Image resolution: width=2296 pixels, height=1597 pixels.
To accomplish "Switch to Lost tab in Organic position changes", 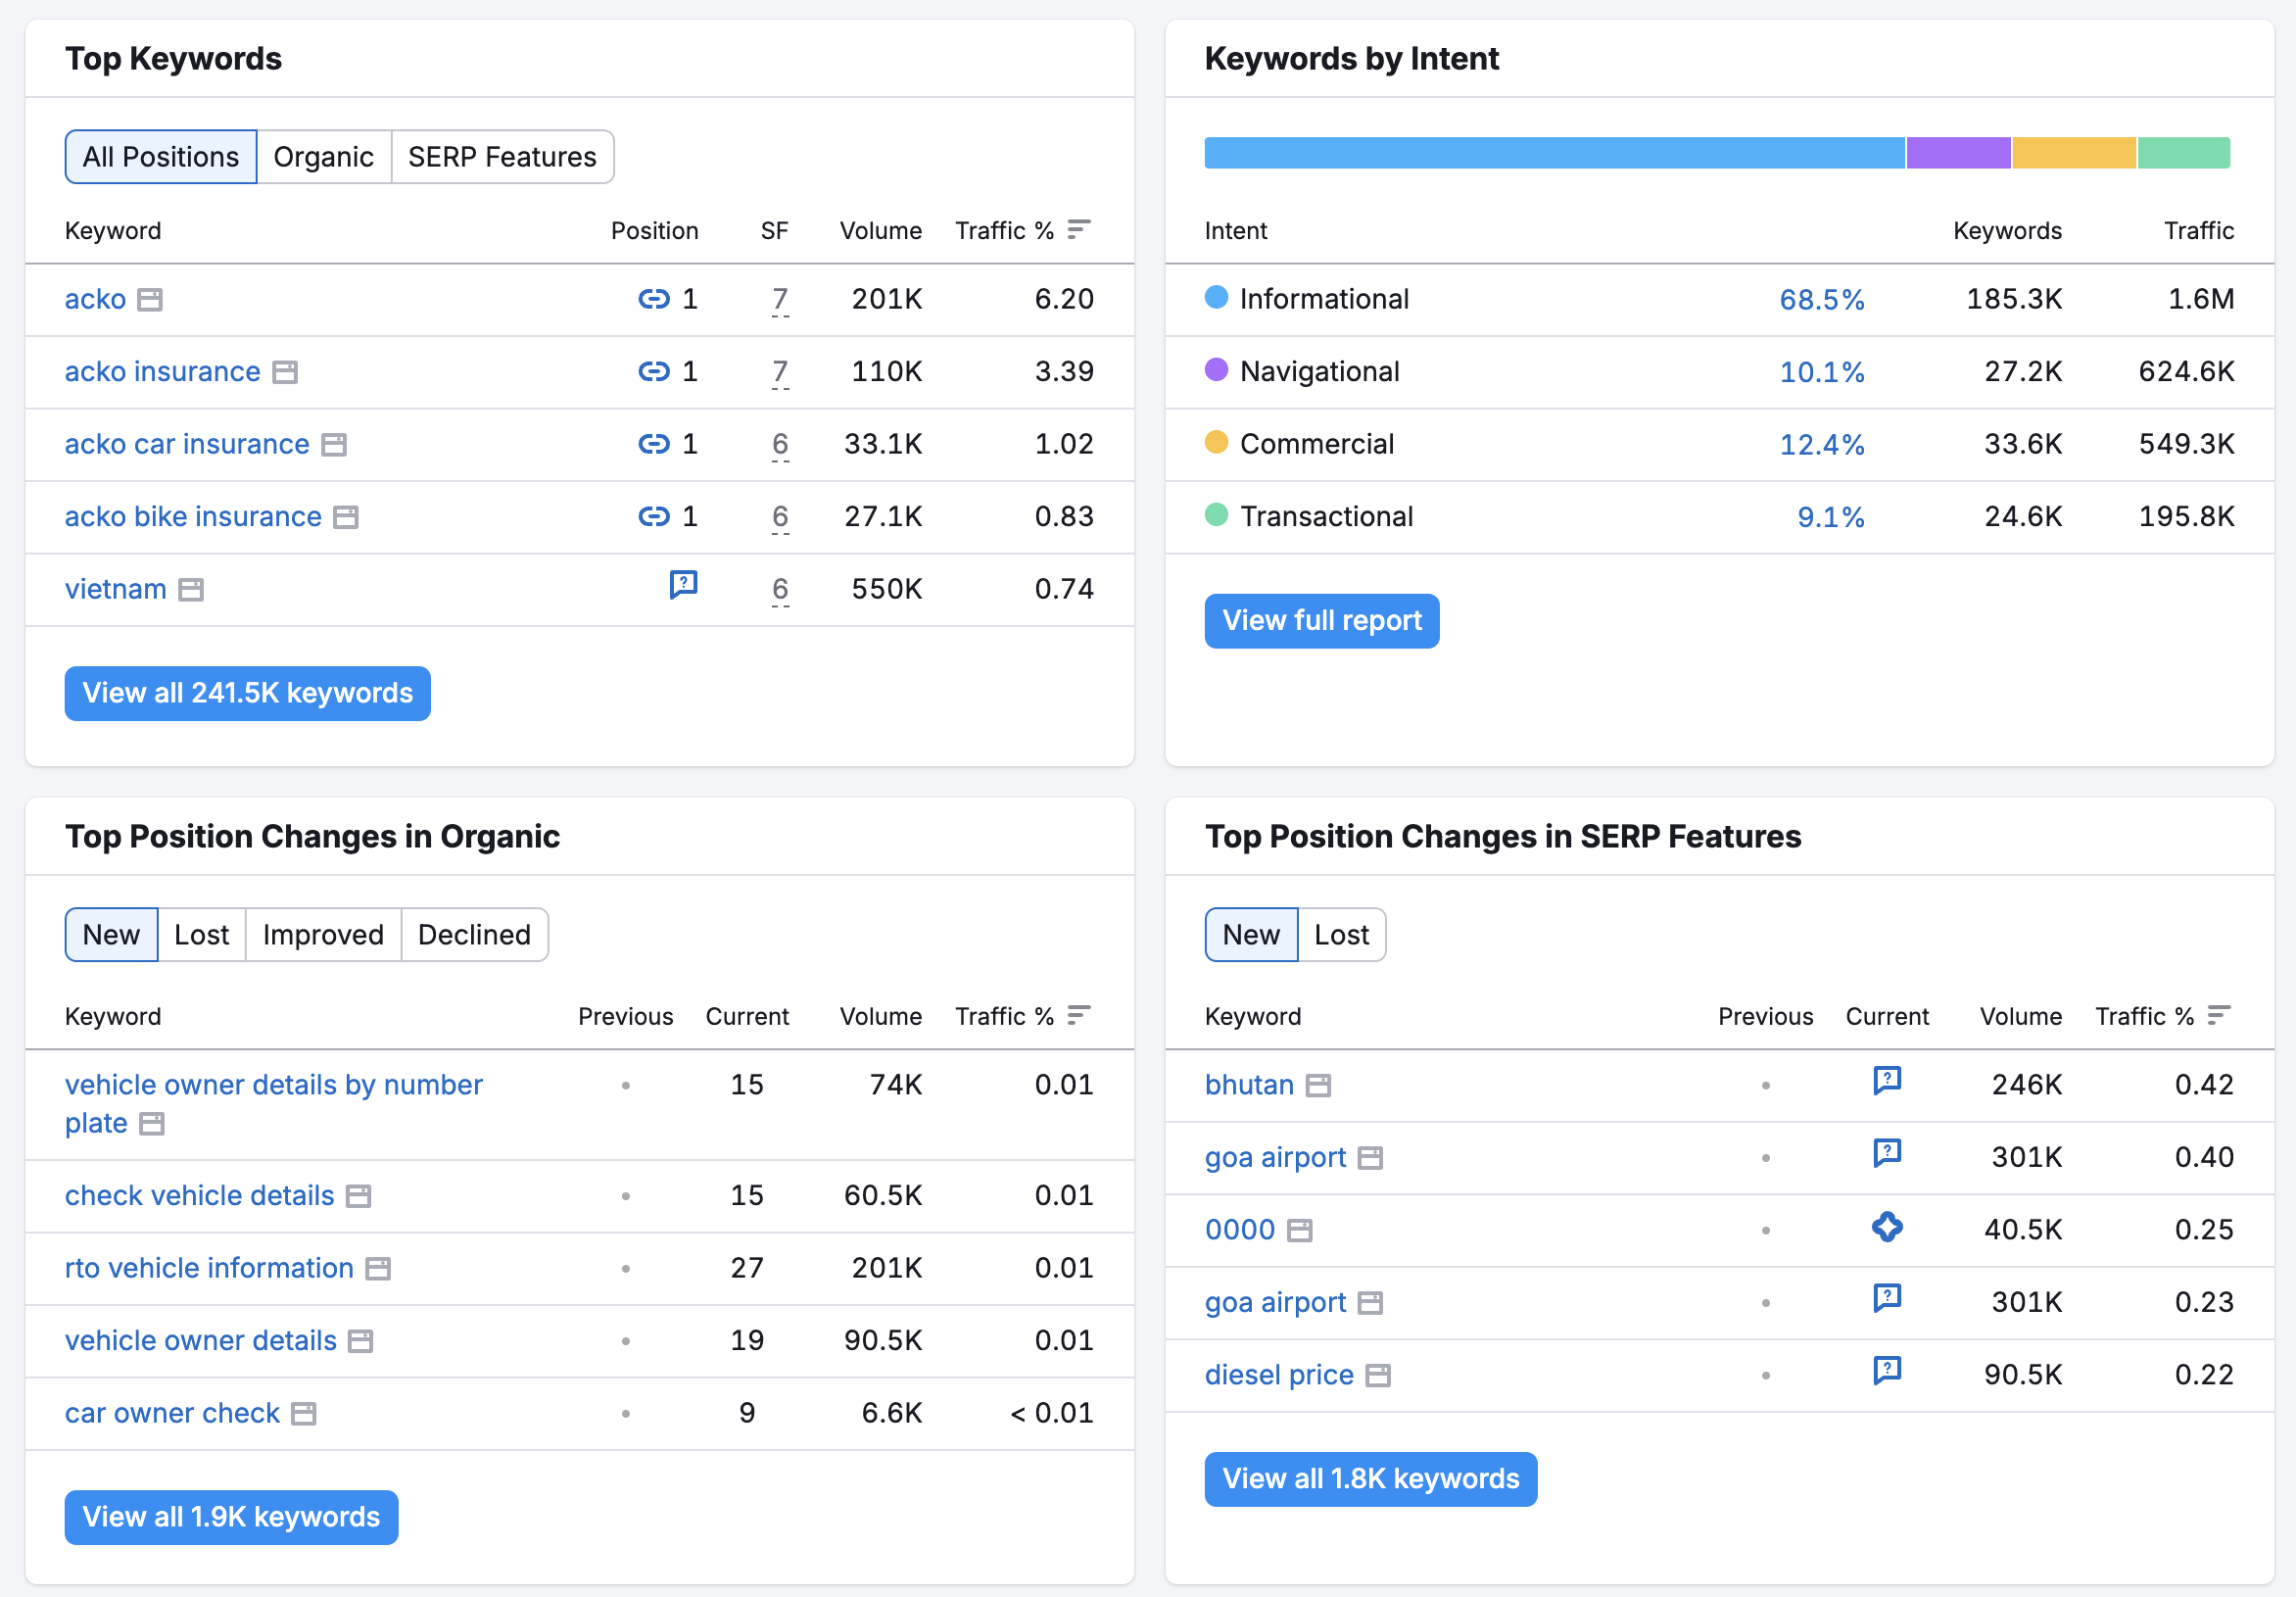I will pos(202,935).
